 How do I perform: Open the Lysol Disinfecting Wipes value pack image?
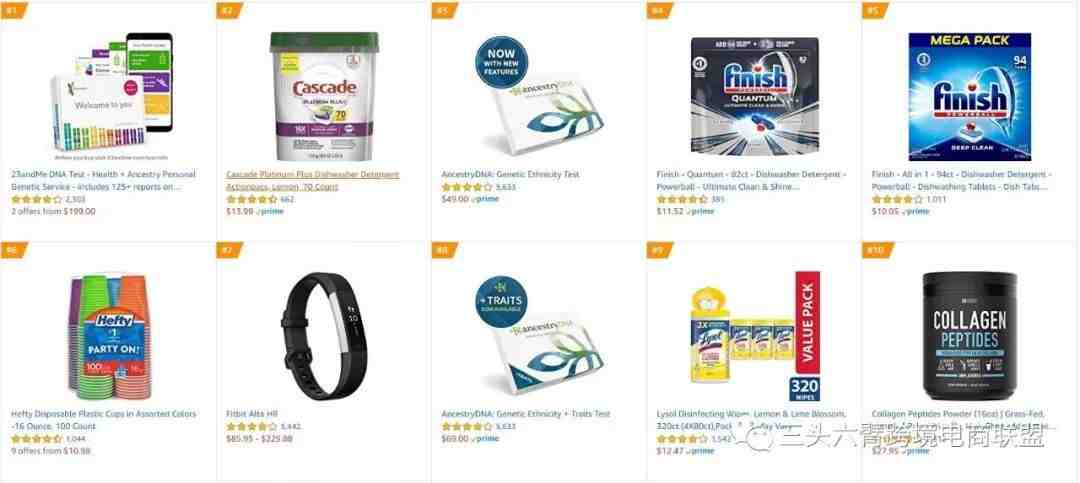pos(755,336)
